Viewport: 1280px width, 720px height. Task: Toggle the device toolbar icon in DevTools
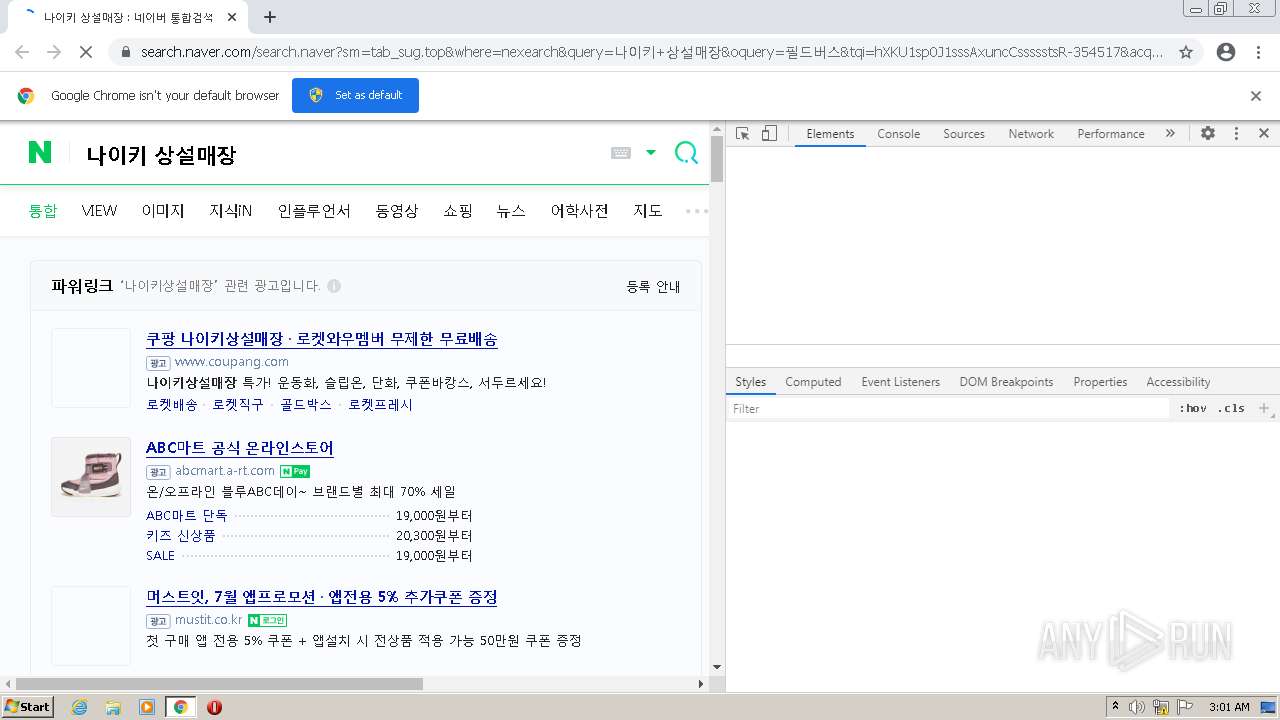coord(769,133)
